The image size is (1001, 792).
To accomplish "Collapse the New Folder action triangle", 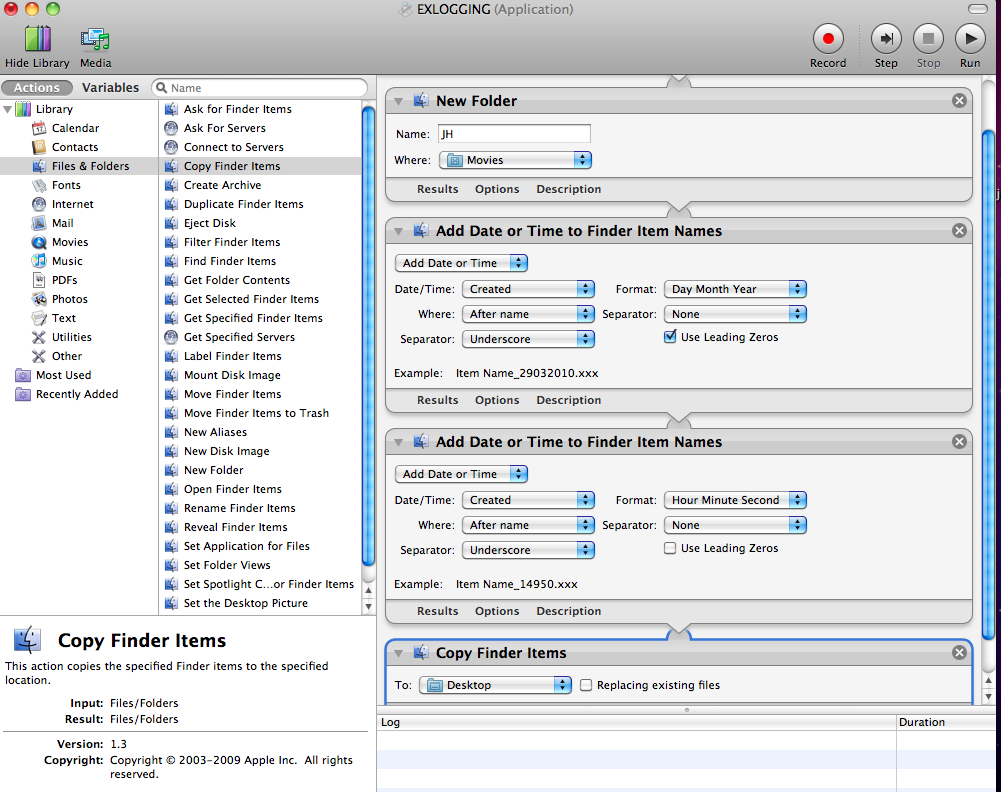I will 398,101.
